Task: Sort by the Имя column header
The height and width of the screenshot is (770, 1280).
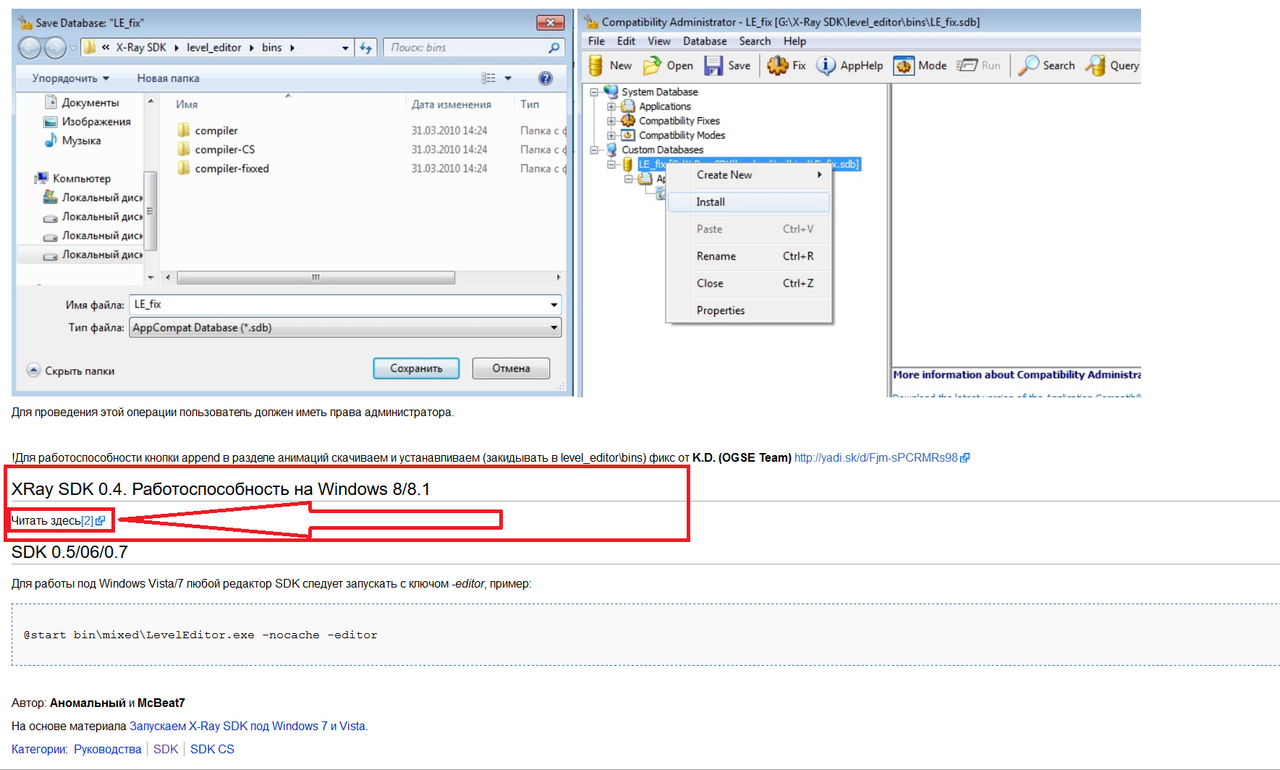Action: pyautogui.click(x=187, y=104)
